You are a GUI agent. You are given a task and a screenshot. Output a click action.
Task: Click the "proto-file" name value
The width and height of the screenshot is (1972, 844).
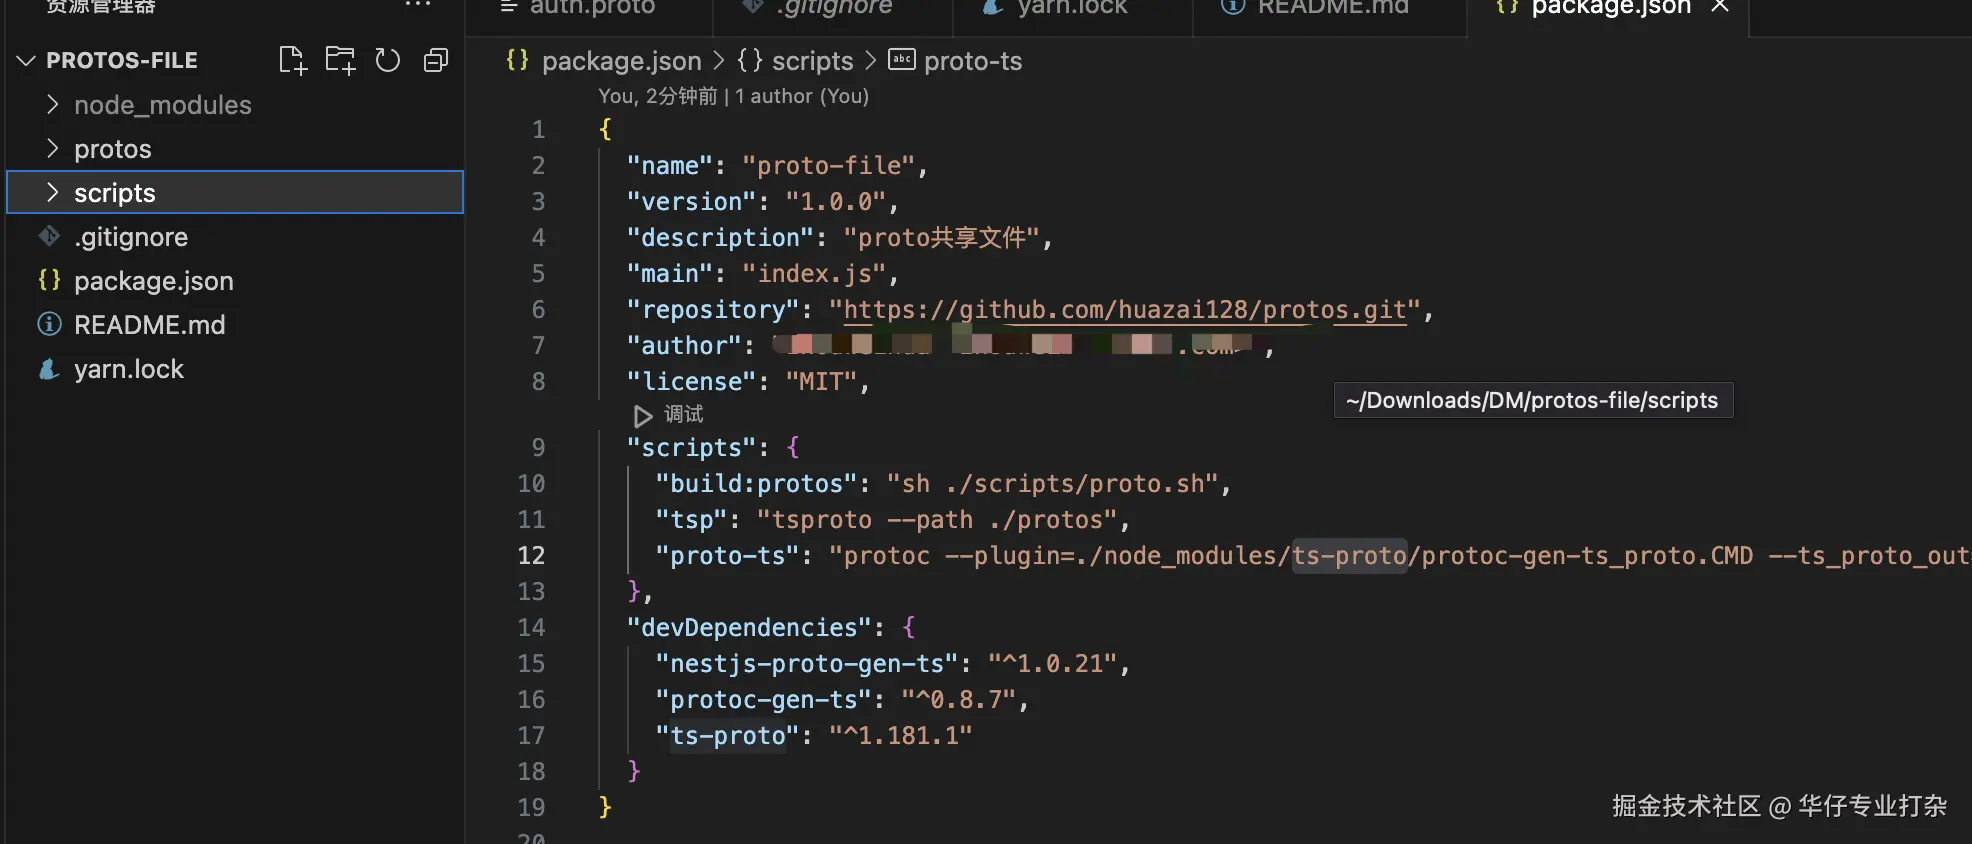pos(828,166)
